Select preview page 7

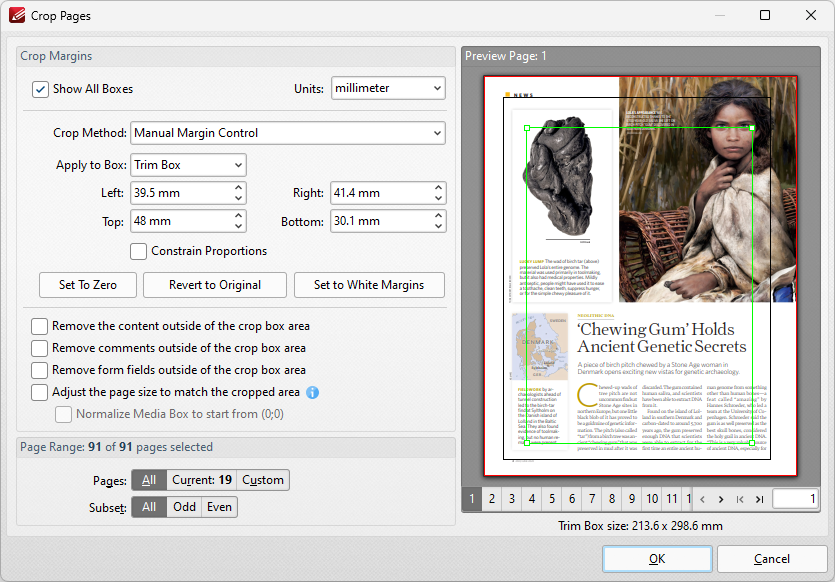point(592,499)
